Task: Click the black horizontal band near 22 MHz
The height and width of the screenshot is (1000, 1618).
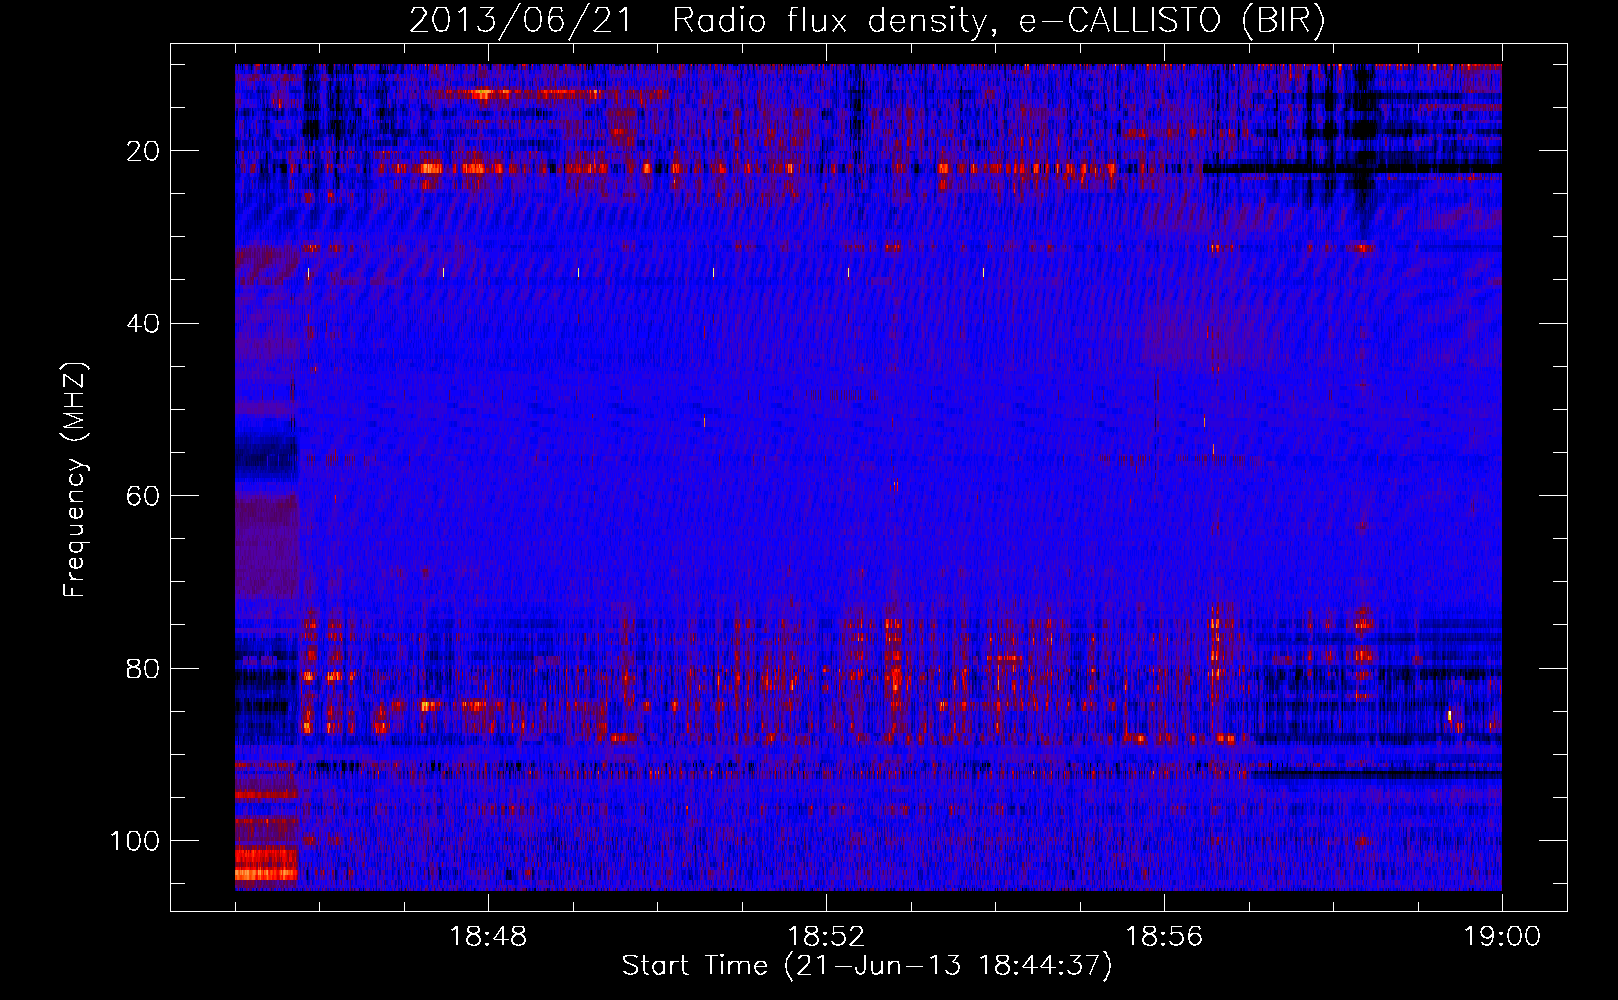Action: point(1352,171)
